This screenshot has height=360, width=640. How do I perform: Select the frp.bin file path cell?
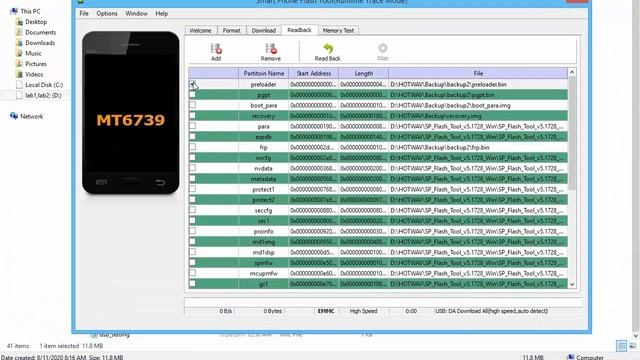click(x=478, y=147)
